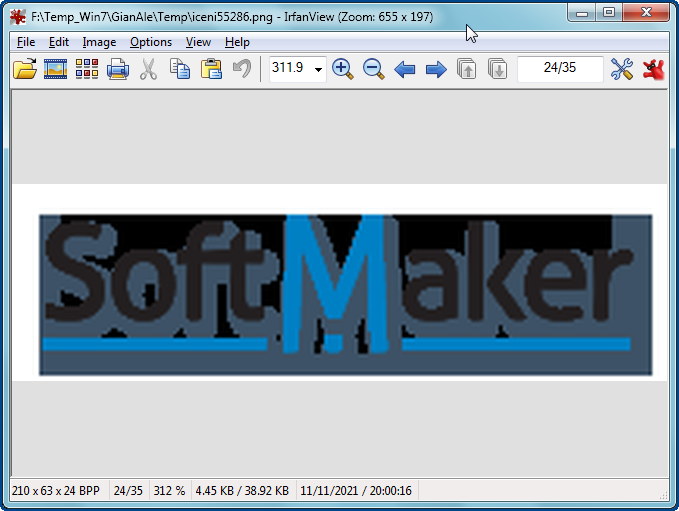The height and width of the screenshot is (511, 679).
Task: Open the Options menu
Action: point(151,42)
